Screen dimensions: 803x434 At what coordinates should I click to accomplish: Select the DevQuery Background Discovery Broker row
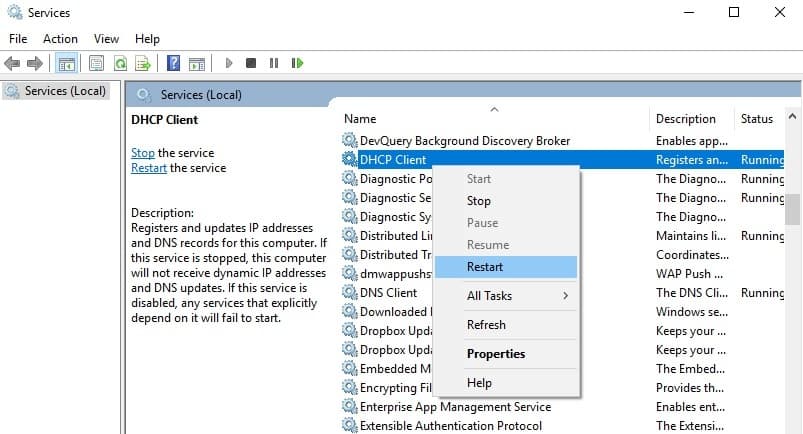562,140
